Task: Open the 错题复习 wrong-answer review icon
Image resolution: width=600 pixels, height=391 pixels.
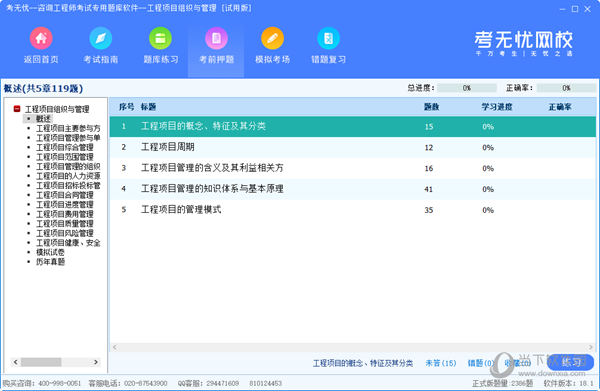Action: click(328, 38)
